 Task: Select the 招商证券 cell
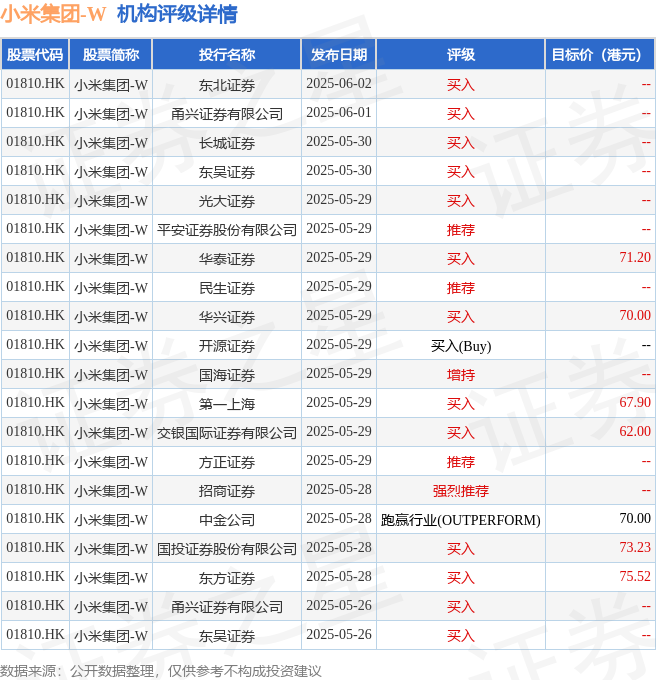227,491
